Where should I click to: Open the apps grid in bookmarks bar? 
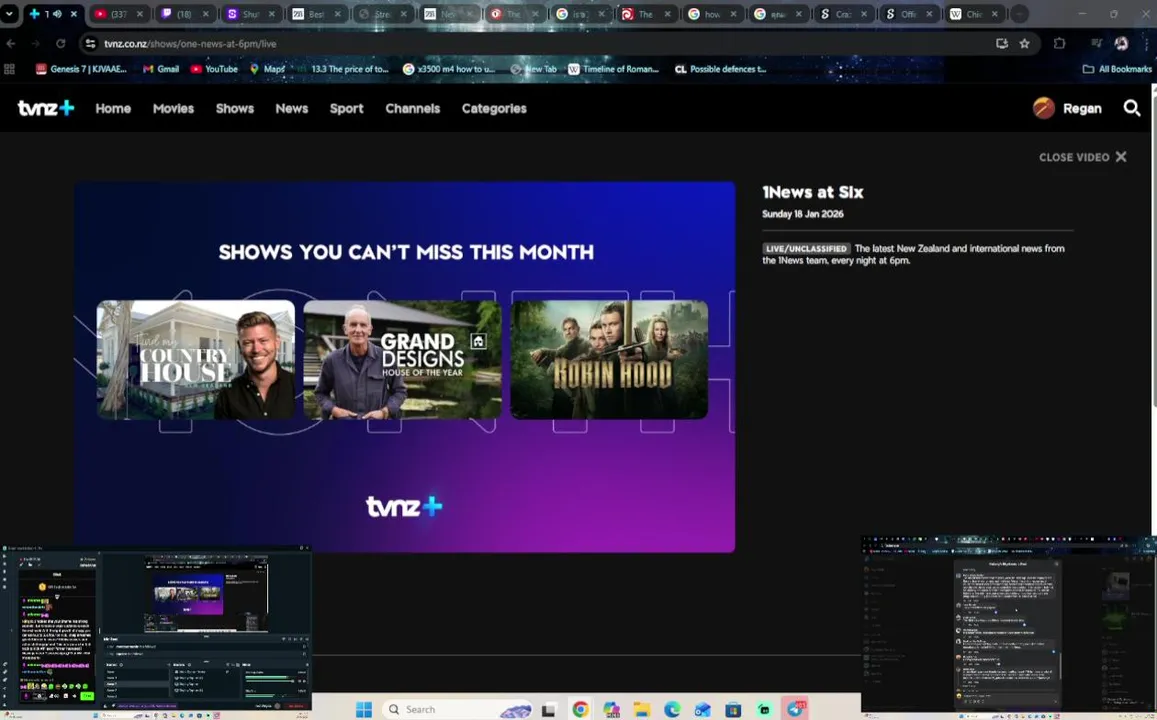[10, 69]
